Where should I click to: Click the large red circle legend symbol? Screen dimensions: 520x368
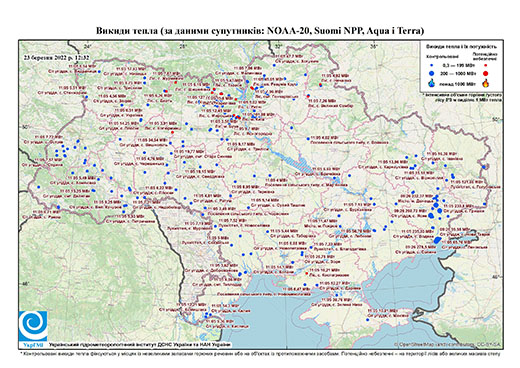click(x=485, y=73)
